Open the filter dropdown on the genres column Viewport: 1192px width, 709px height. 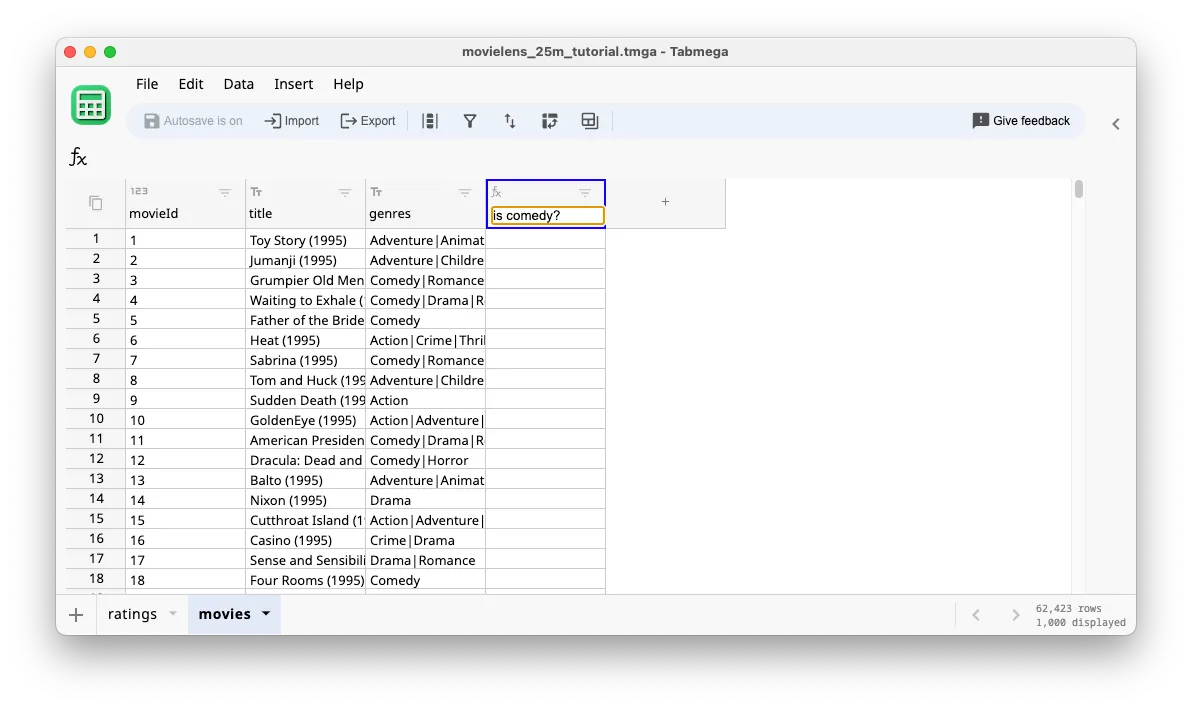[464, 192]
